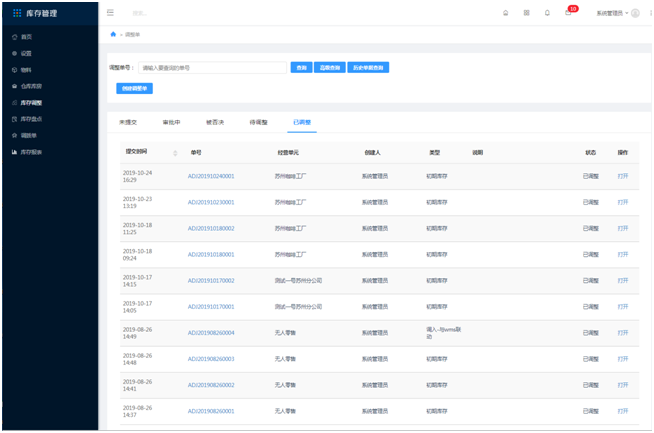Click 打开 for row ADJ201908260002
The image size is (654, 433).
coord(623,385)
